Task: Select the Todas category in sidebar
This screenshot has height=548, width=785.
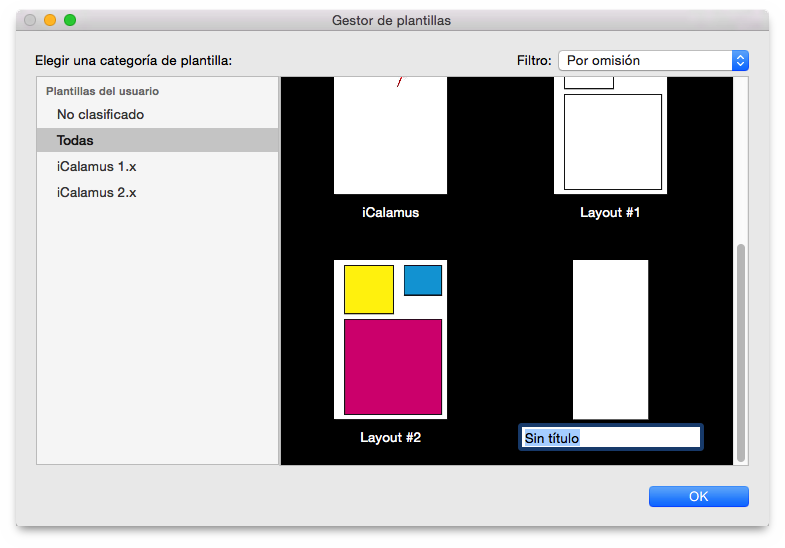Action: (75, 141)
